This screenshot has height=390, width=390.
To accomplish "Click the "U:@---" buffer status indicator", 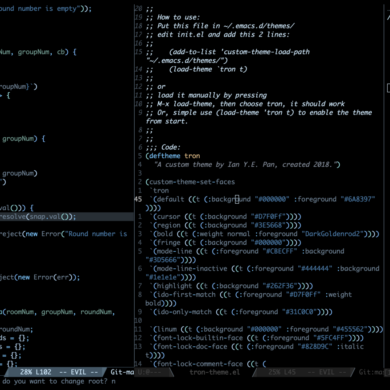I will point(149,372).
